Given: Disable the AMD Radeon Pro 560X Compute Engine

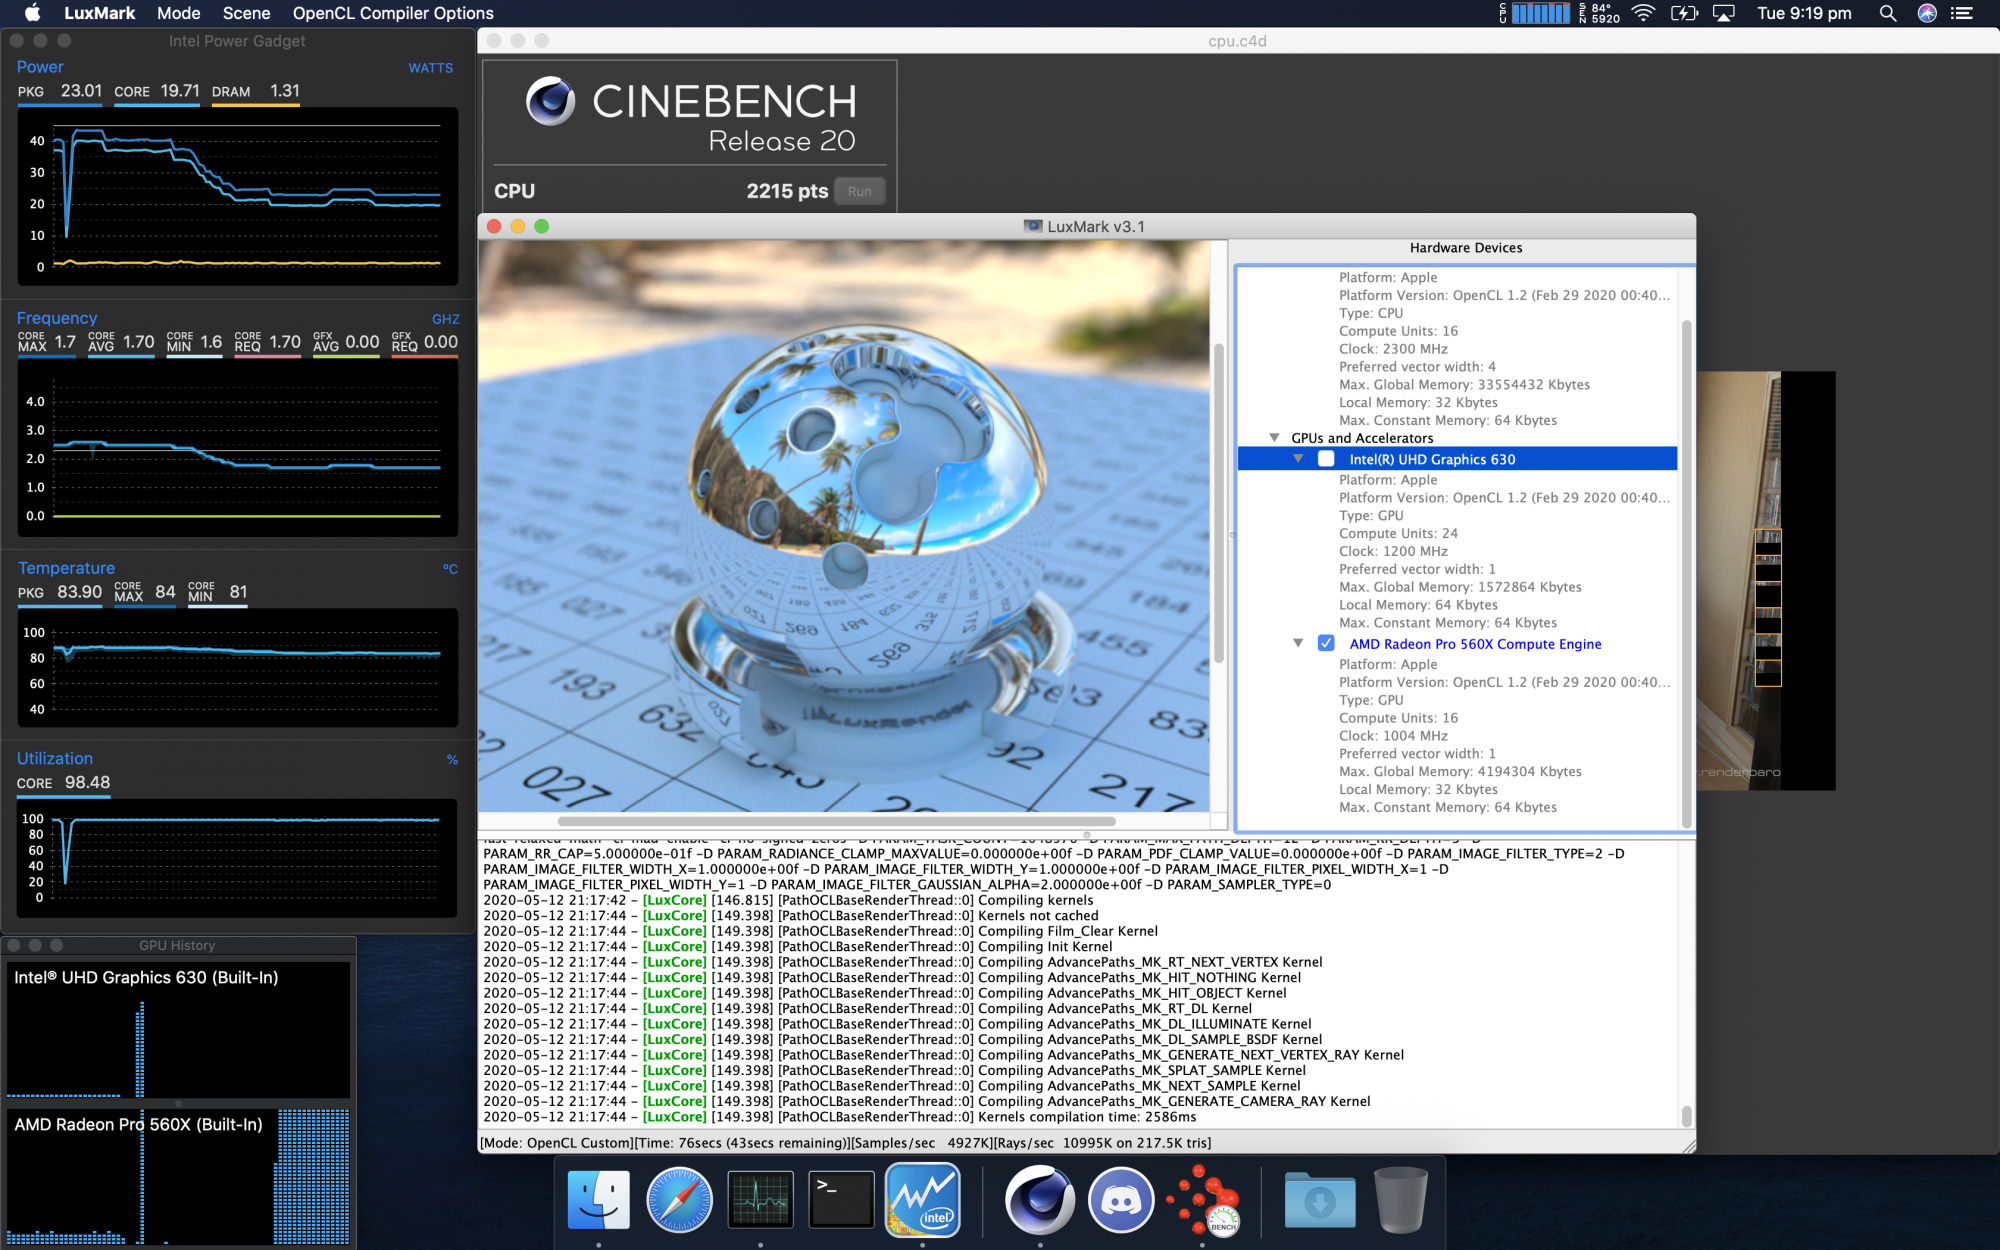Looking at the screenshot, I should tap(1327, 644).
